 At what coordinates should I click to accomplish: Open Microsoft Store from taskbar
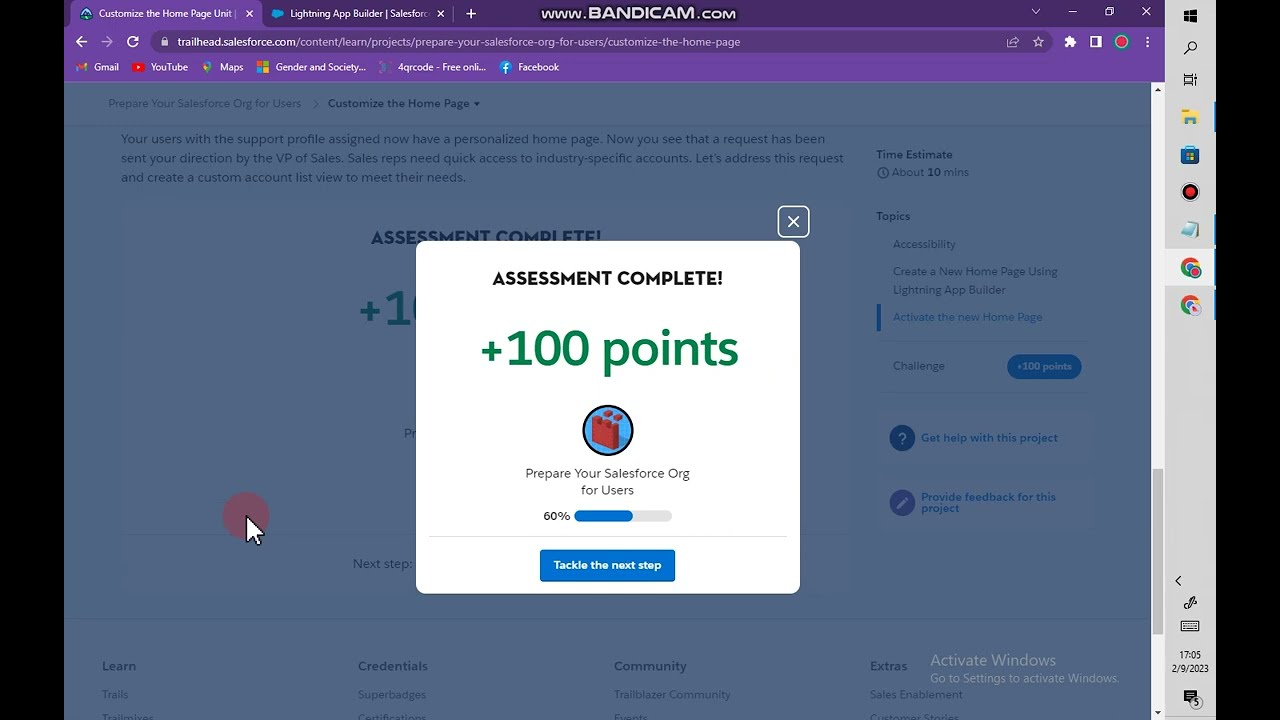pos(1190,155)
